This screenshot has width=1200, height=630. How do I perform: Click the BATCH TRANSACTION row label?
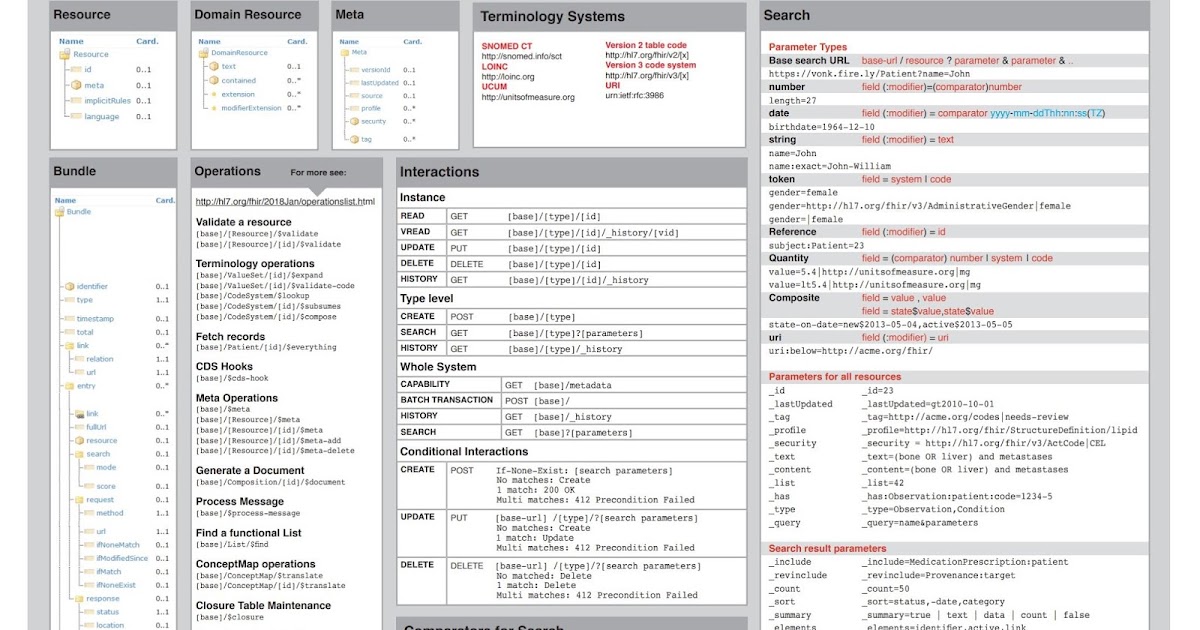click(447, 400)
